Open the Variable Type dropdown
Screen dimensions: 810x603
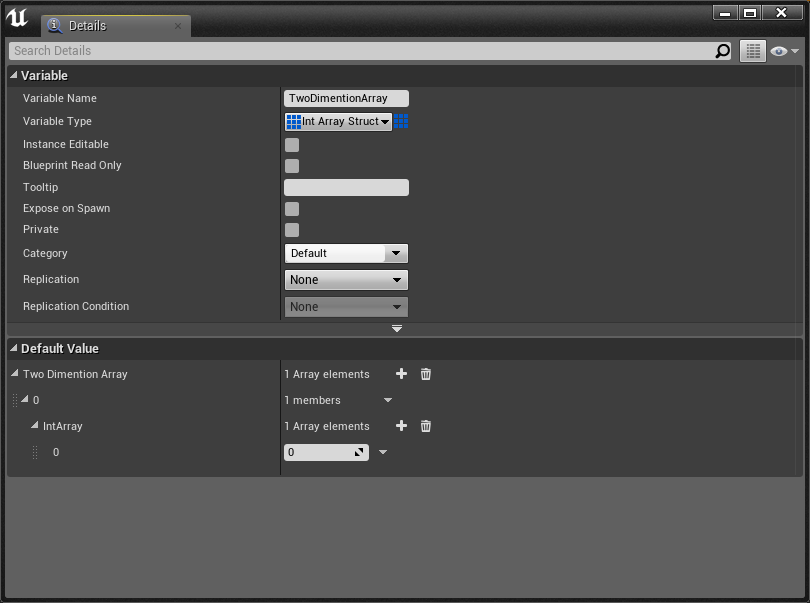coord(338,121)
